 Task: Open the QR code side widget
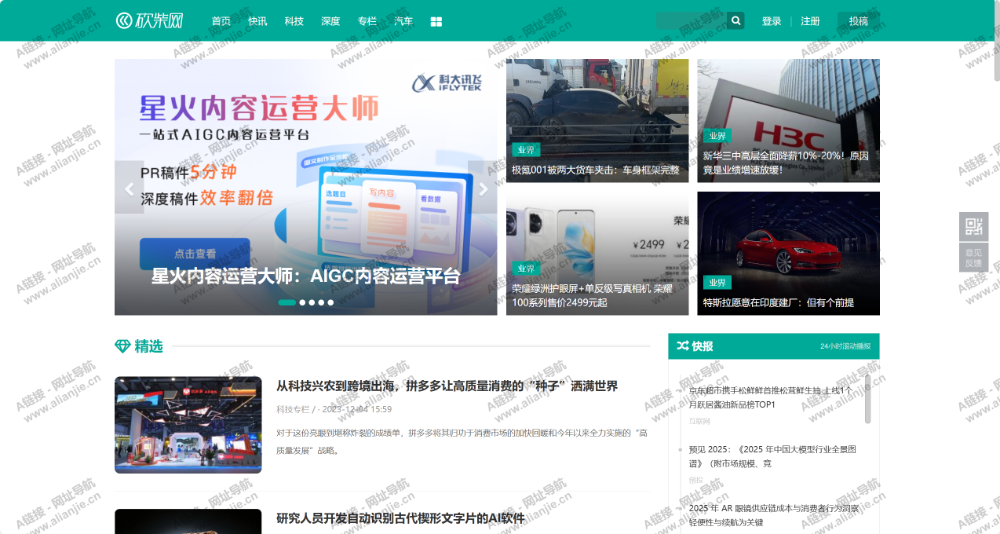973,226
